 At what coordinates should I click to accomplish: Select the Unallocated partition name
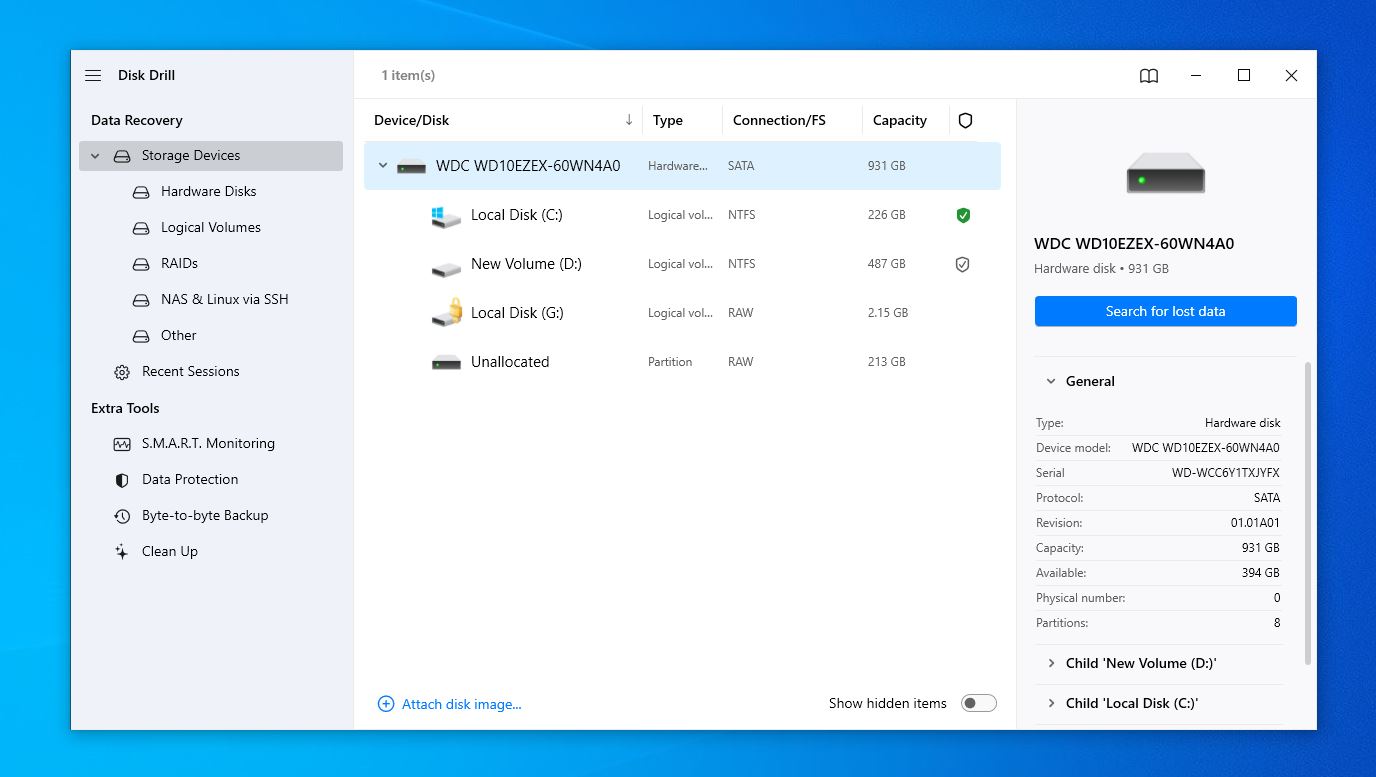tap(510, 362)
